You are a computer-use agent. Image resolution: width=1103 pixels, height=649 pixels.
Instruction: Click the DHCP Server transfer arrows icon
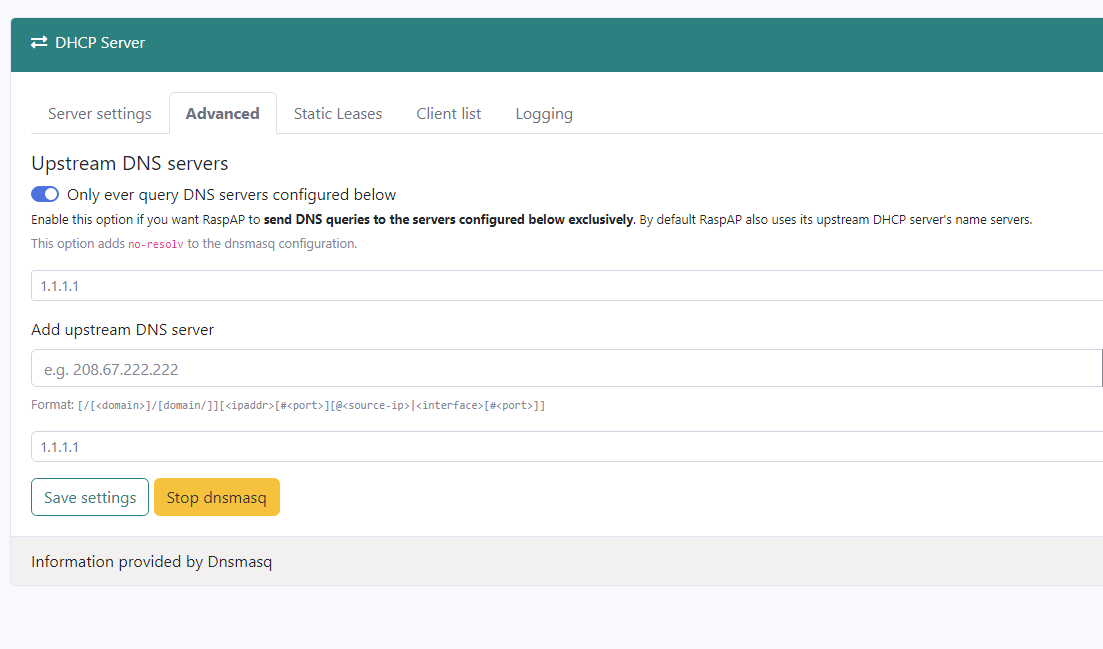pyautogui.click(x=38, y=43)
